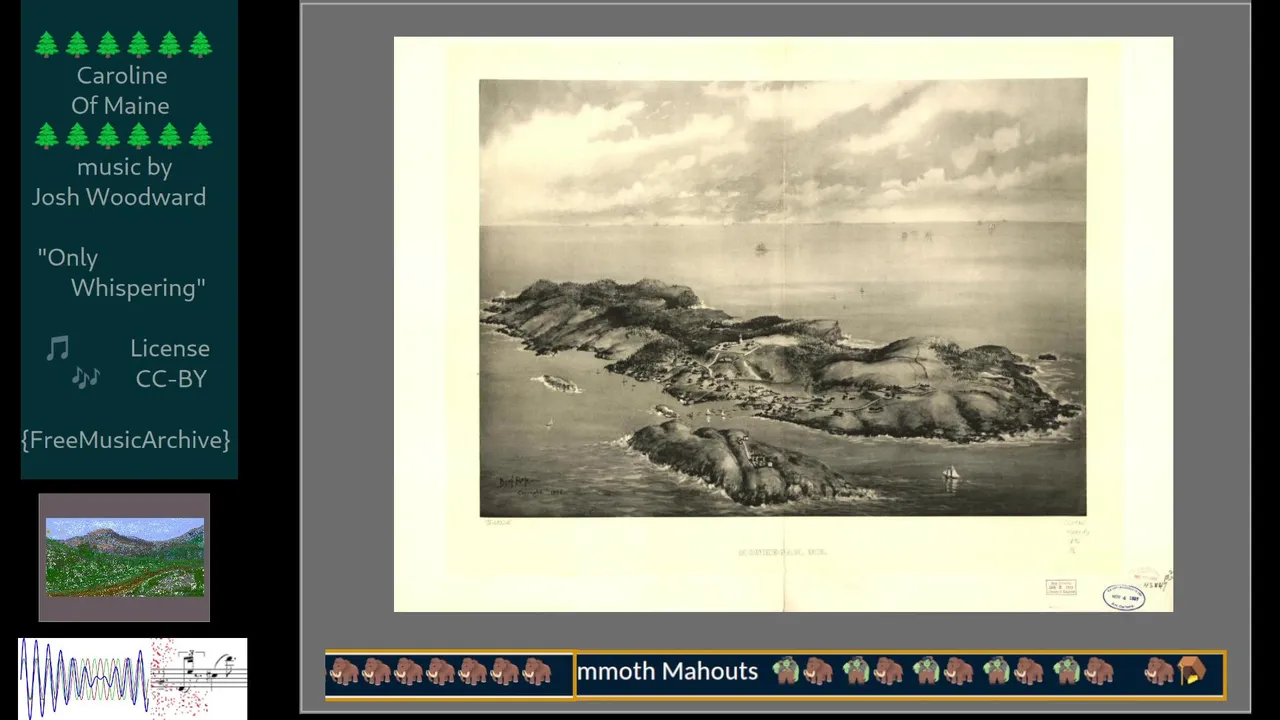
Task: Click the "mmoth Mahouts" ticker text
Action: 667,671
